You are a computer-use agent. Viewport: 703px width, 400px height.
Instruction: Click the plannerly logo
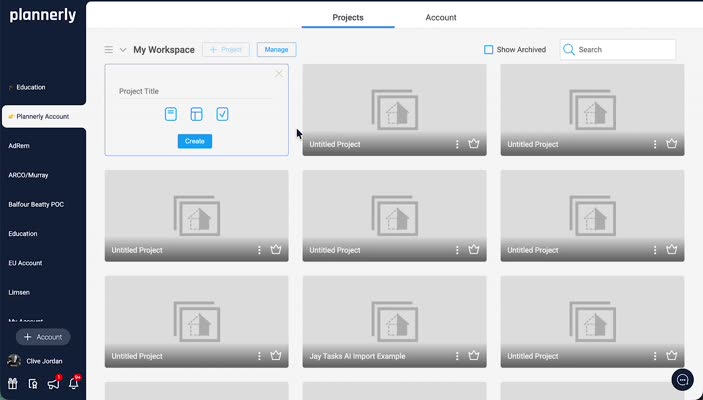[43, 16]
